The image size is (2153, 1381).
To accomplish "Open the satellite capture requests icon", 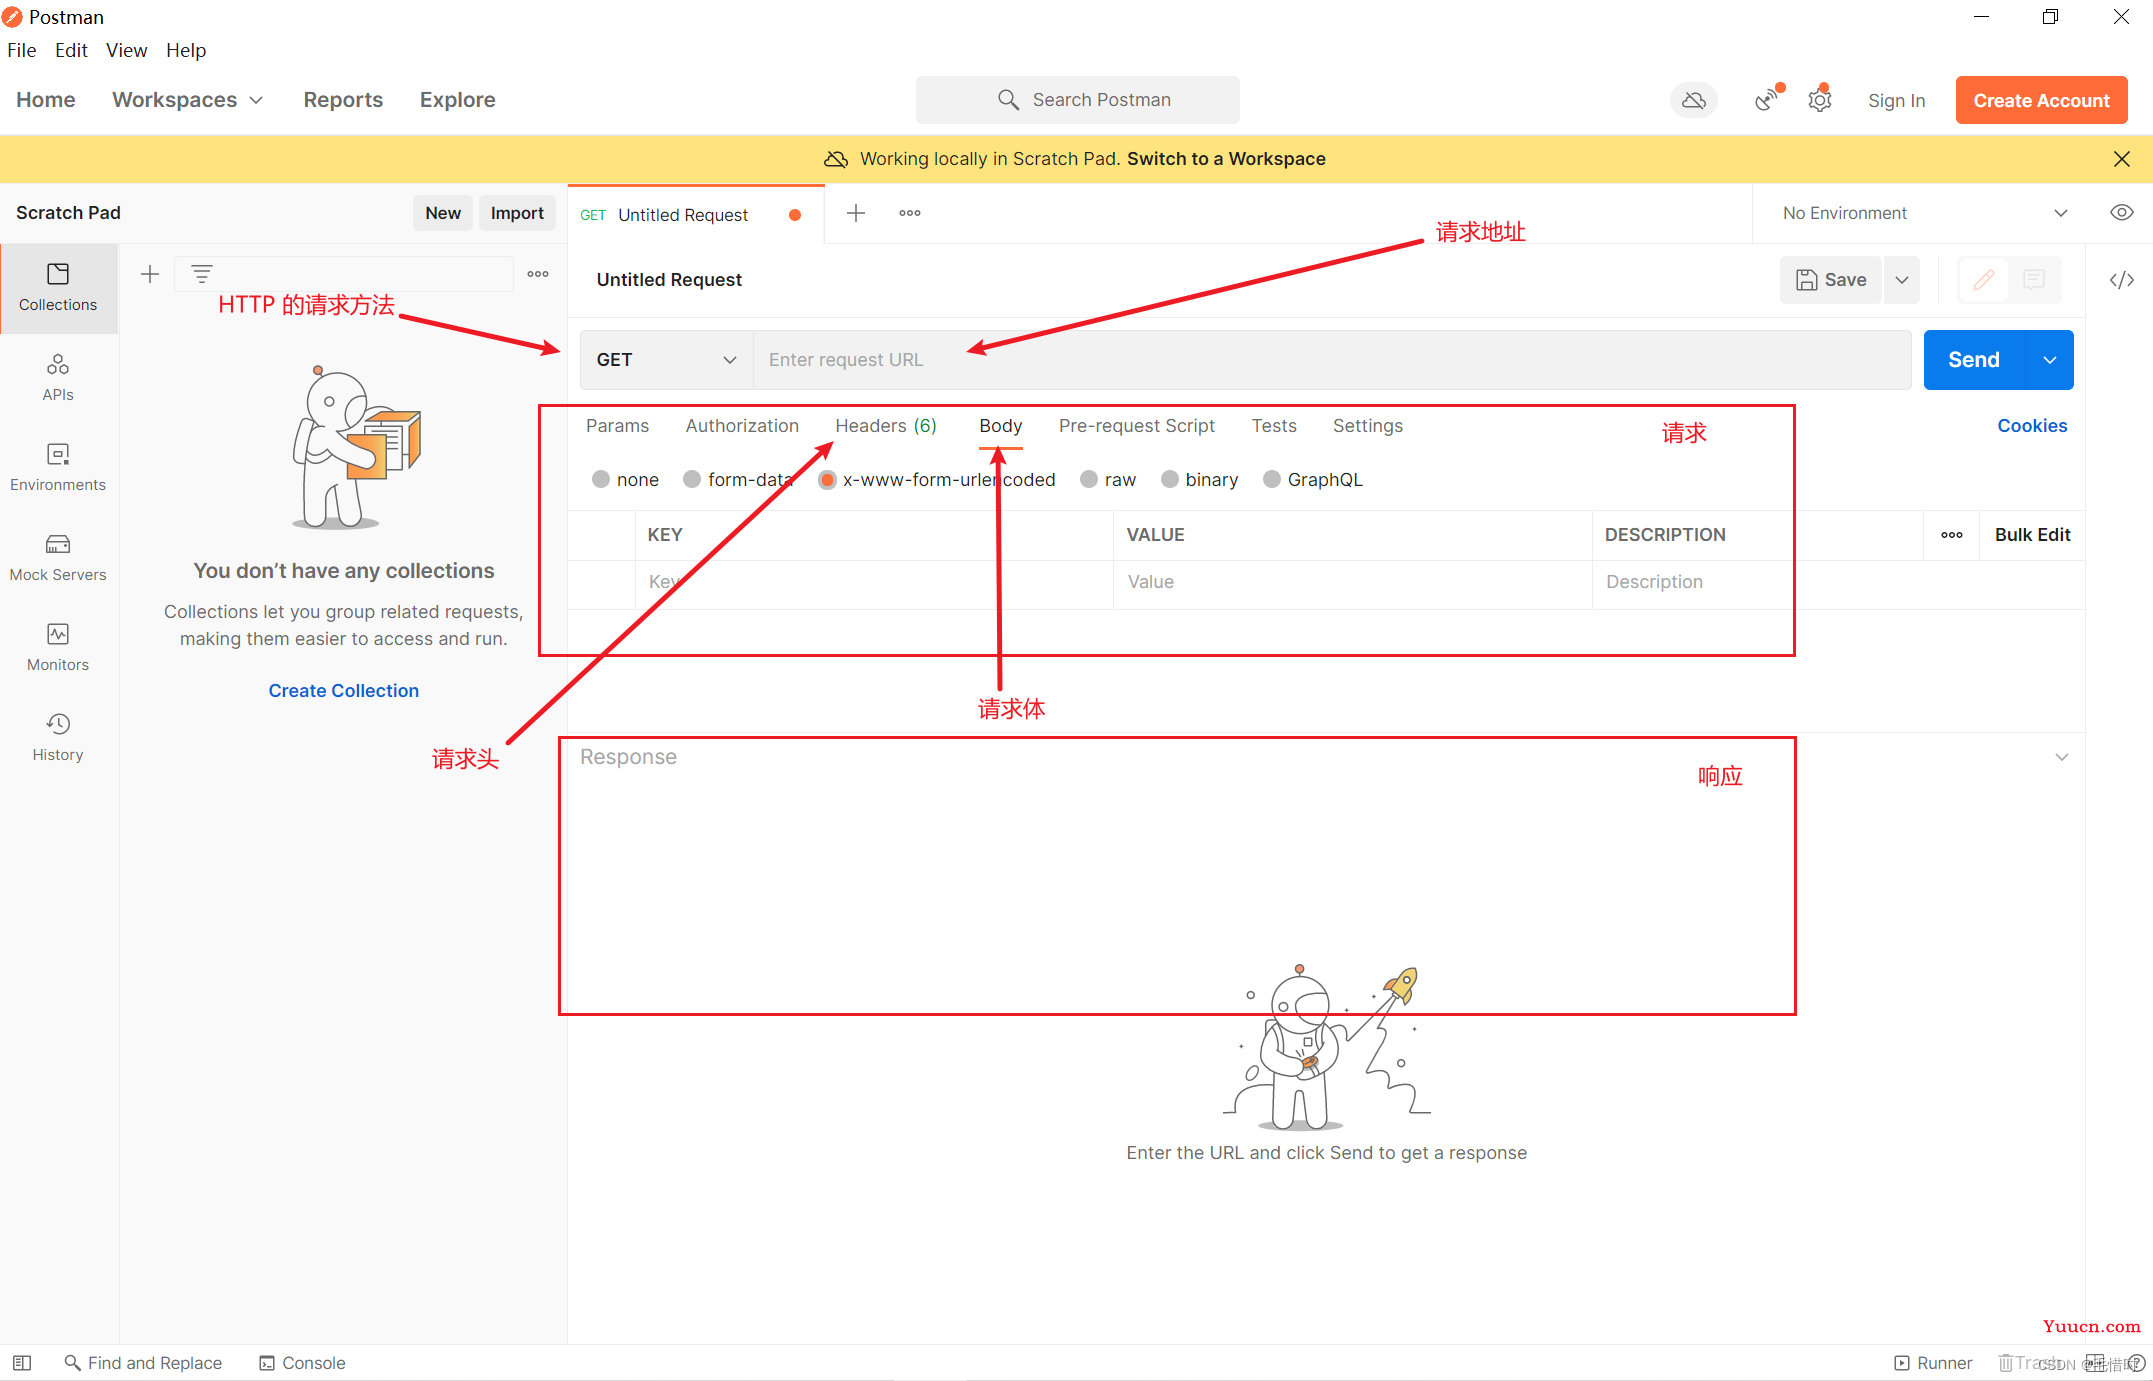I will pyautogui.click(x=1768, y=100).
